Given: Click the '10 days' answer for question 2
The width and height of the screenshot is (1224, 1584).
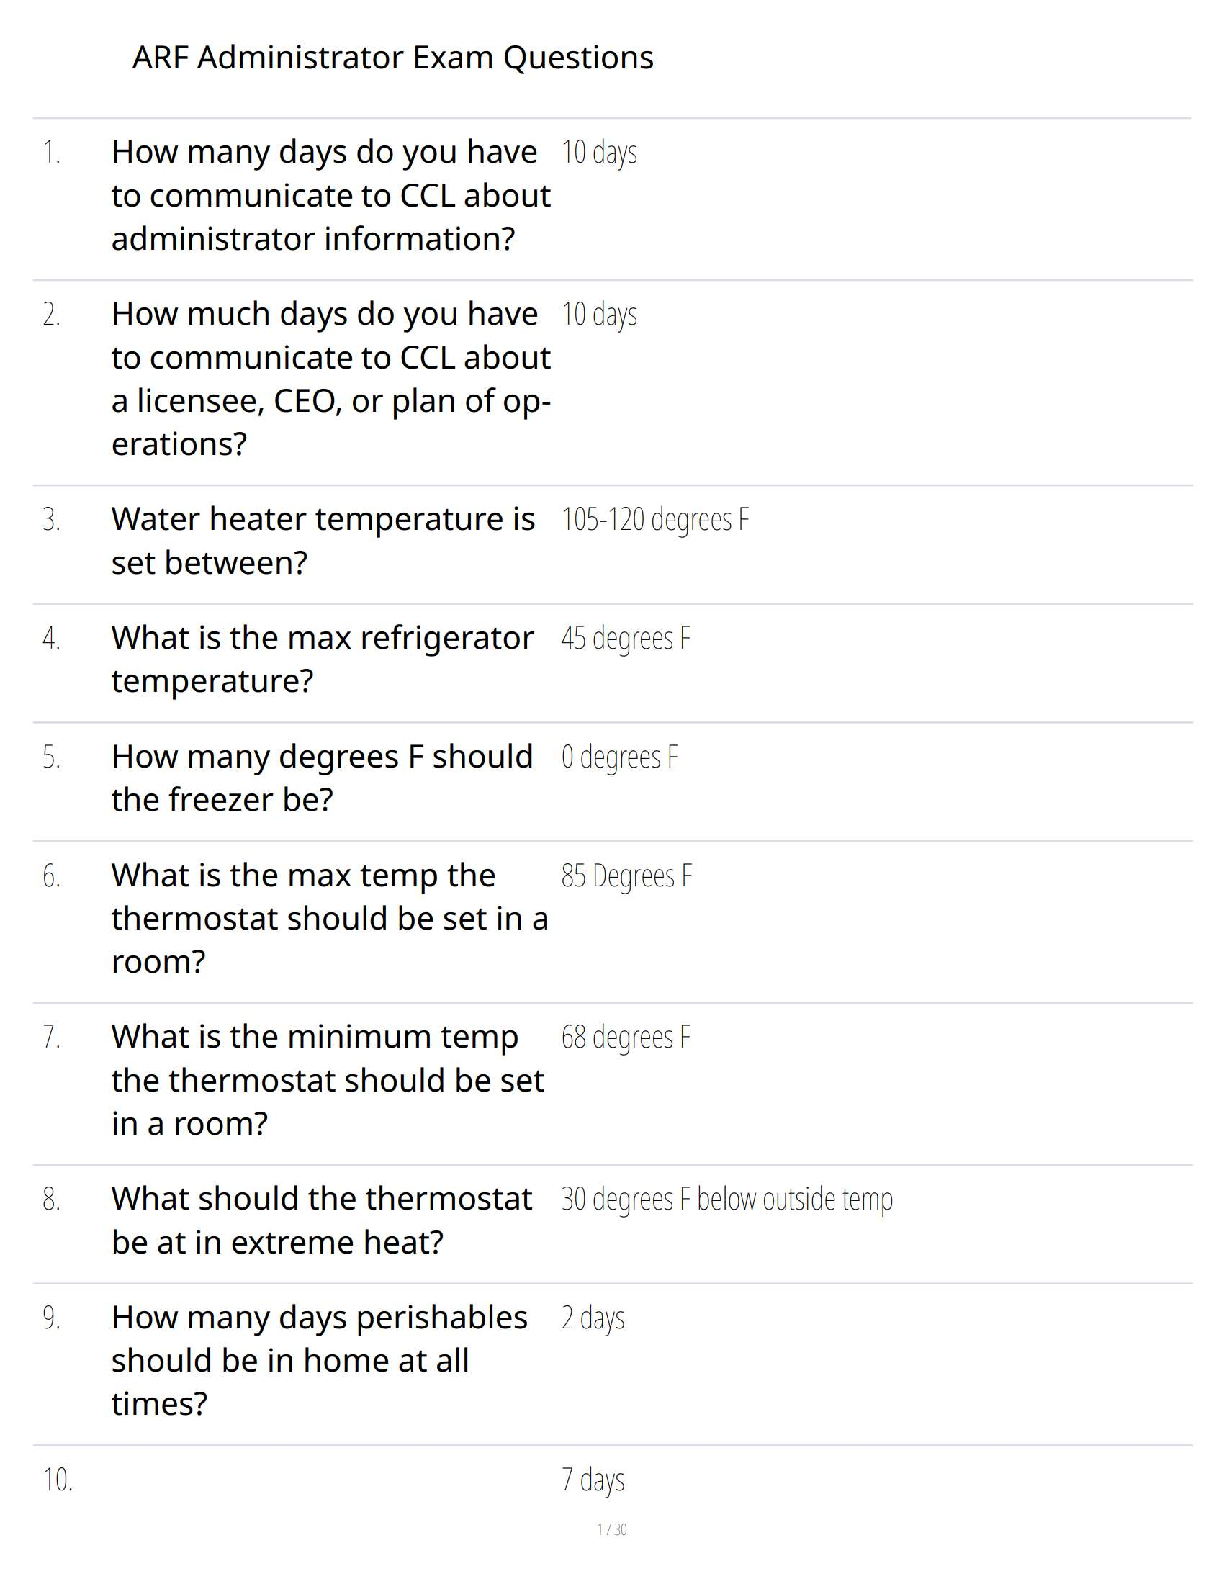Looking at the screenshot, I should (x=599, y=315).
